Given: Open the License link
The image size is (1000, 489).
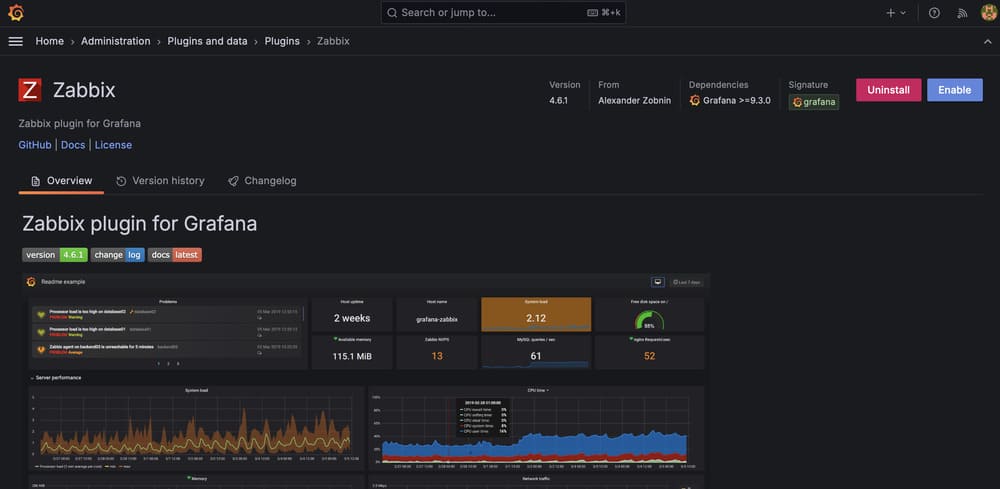Looking at the screenshot, I should click(114, 145).
